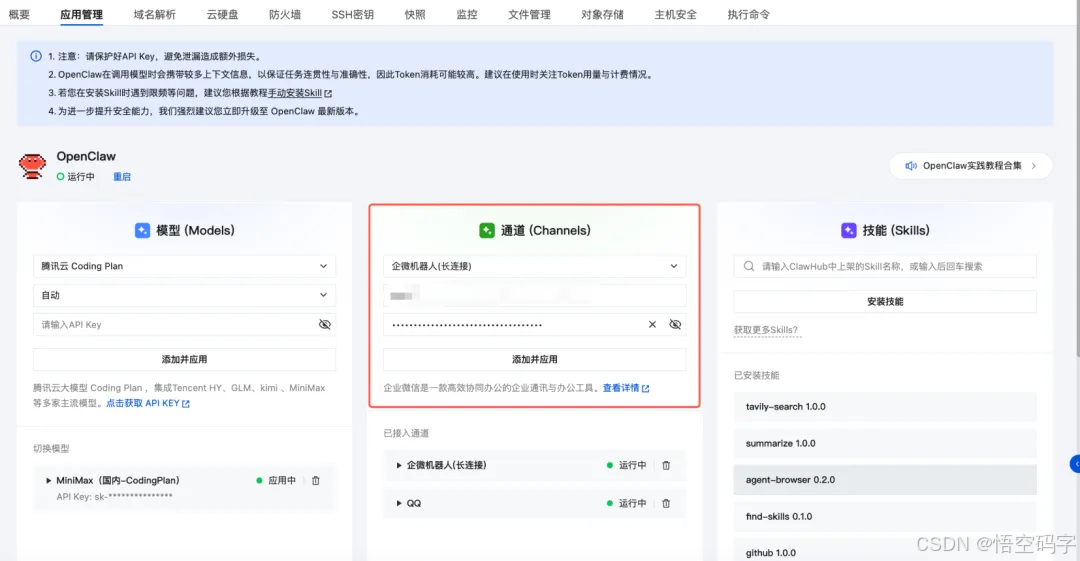Delete the MiniMax model with trash icon
The width and height of the screenshot is (1080, 561).
tap(315, 480)
